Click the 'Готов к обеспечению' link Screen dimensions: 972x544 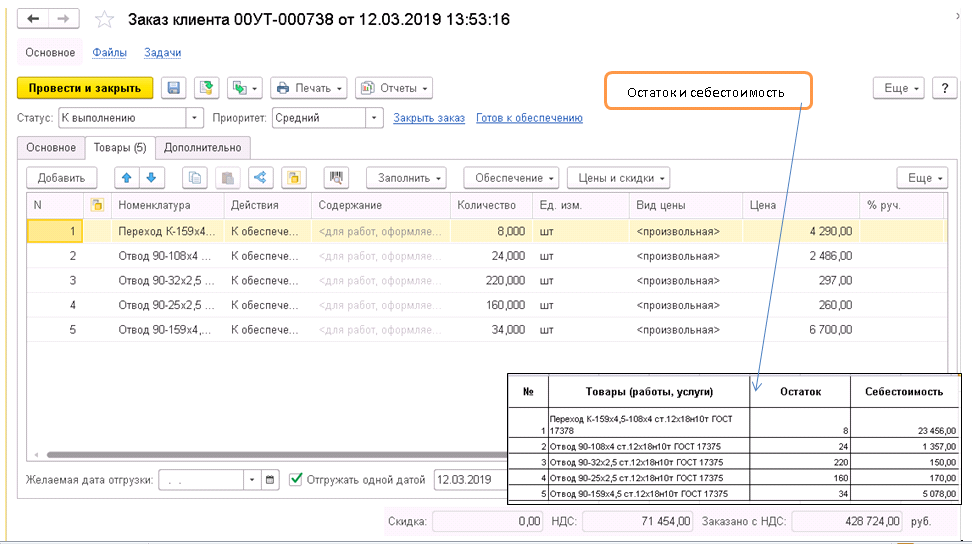[529, 118]
